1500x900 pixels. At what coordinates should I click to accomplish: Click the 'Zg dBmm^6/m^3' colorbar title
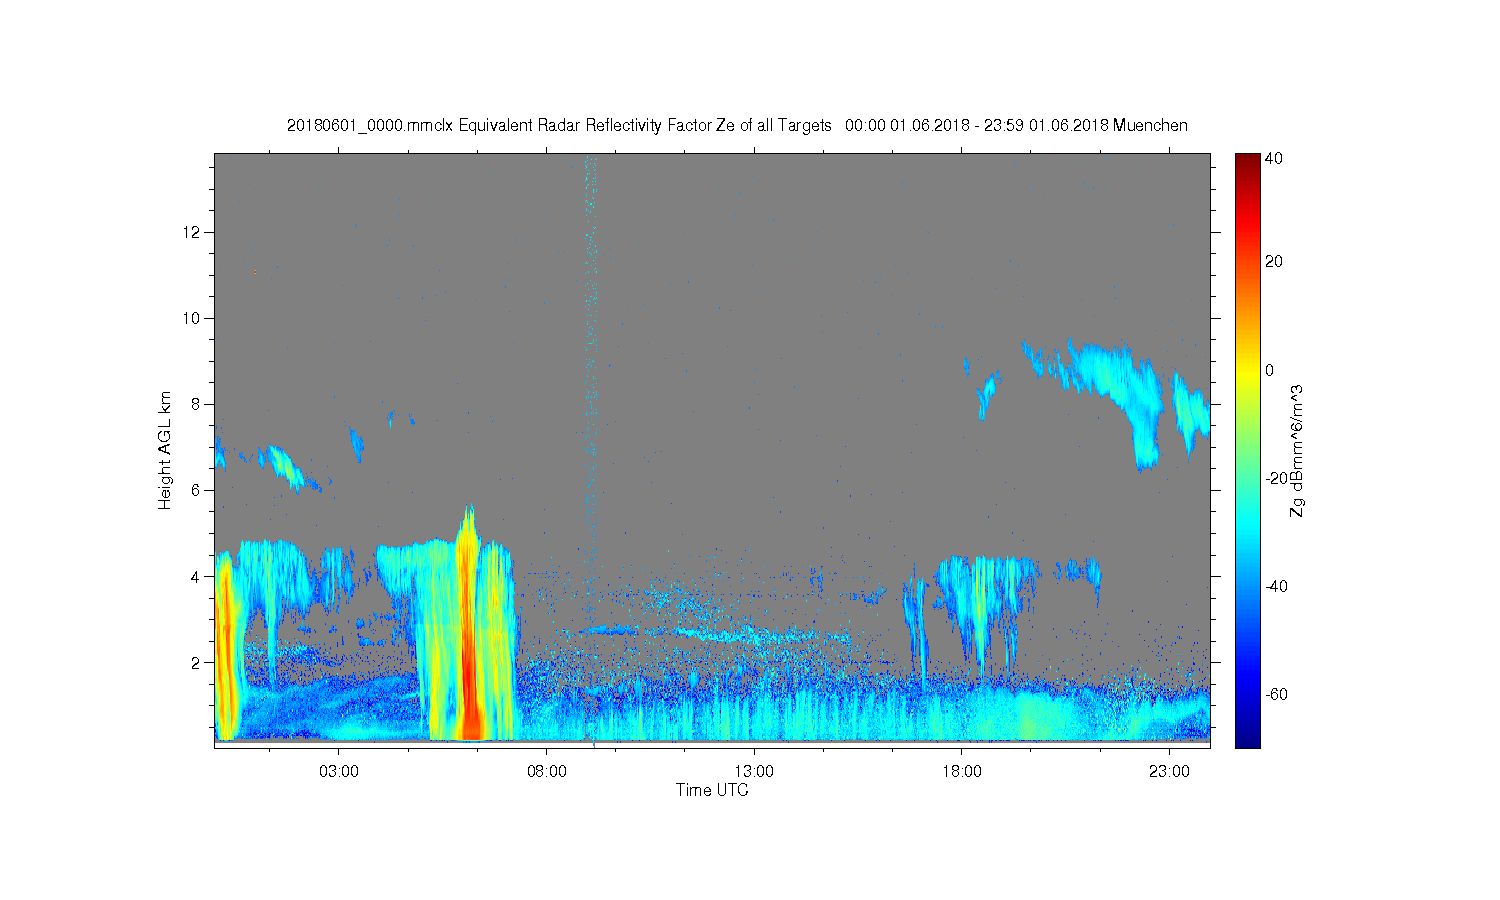click(1297, 450)
